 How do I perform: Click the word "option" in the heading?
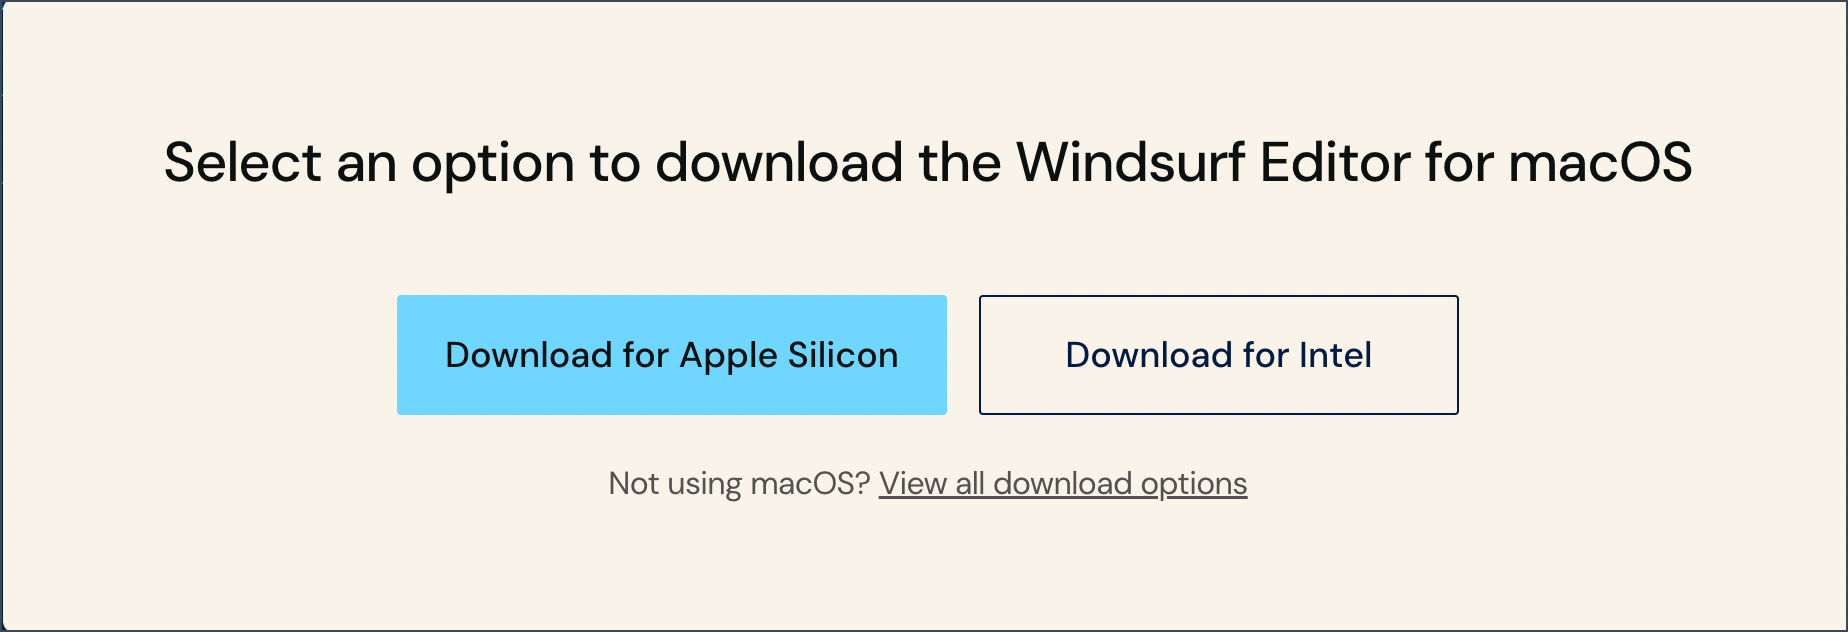[x=493, y=164]
